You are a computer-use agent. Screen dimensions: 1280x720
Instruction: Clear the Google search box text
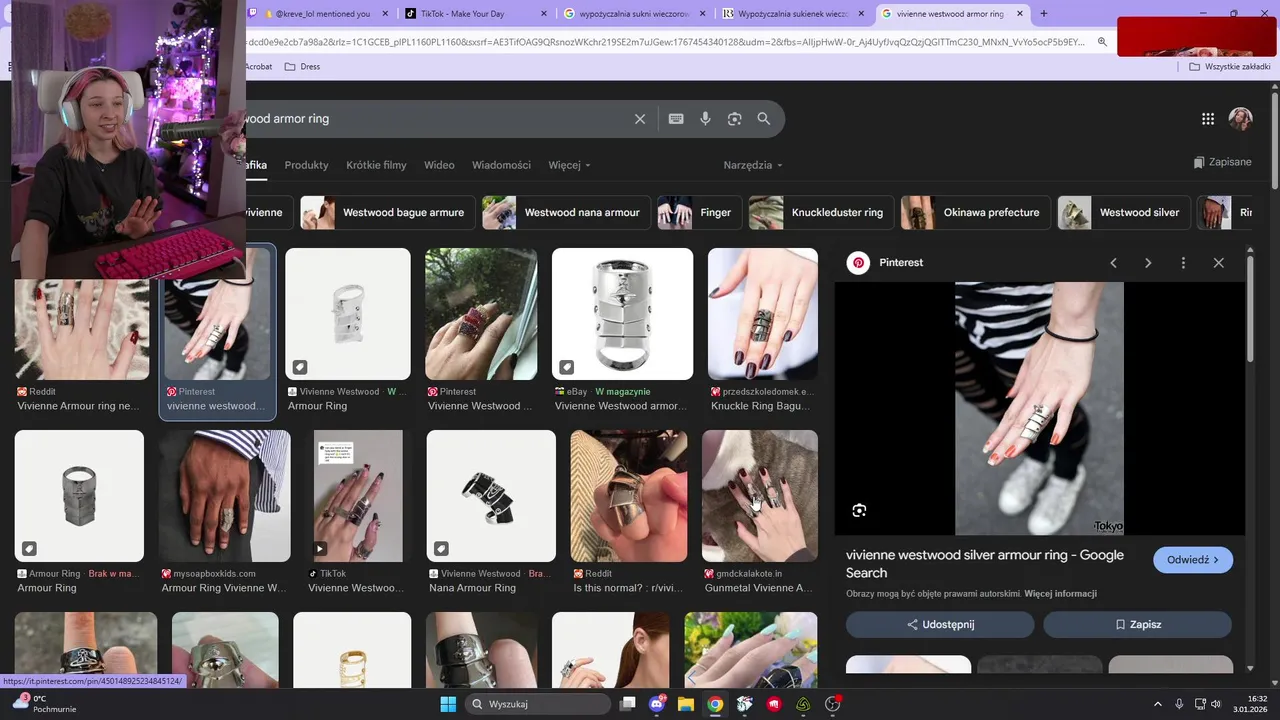tap(640, 119)
